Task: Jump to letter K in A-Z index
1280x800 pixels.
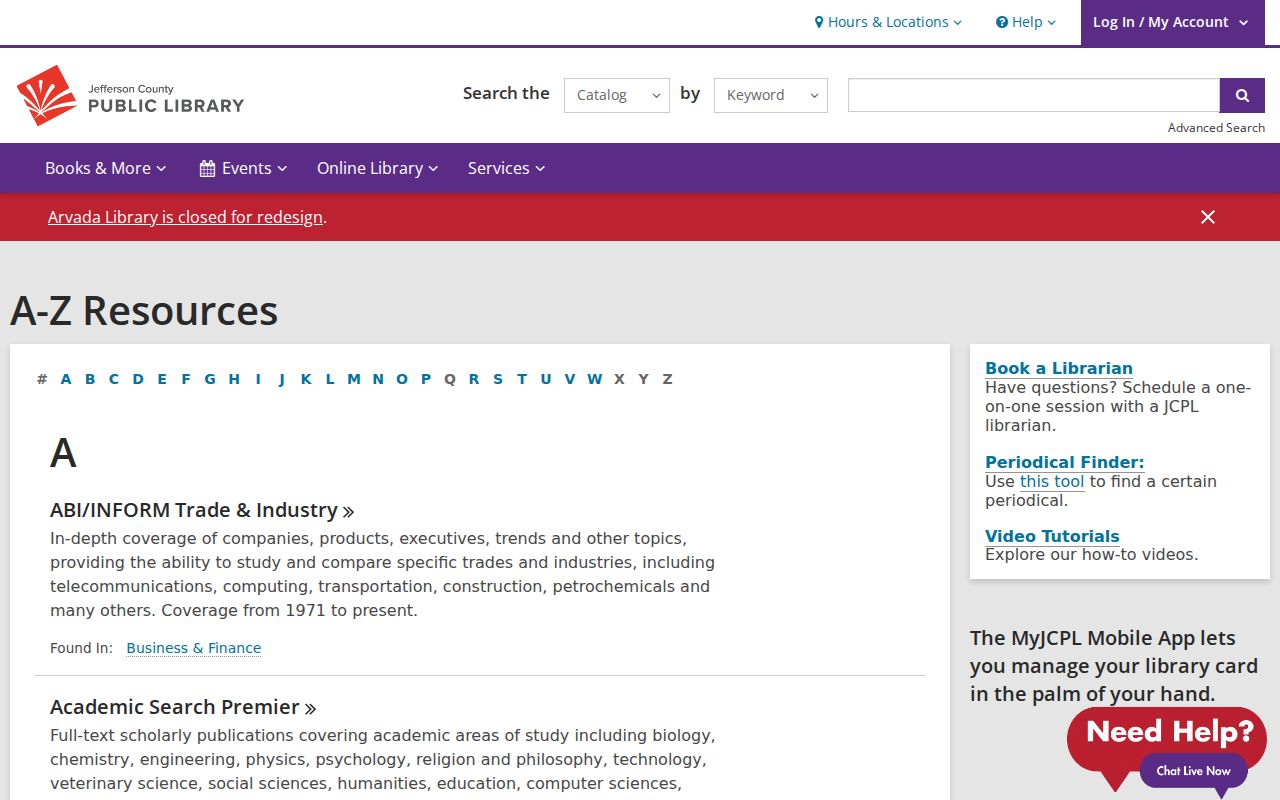Action: coord(306,379)
